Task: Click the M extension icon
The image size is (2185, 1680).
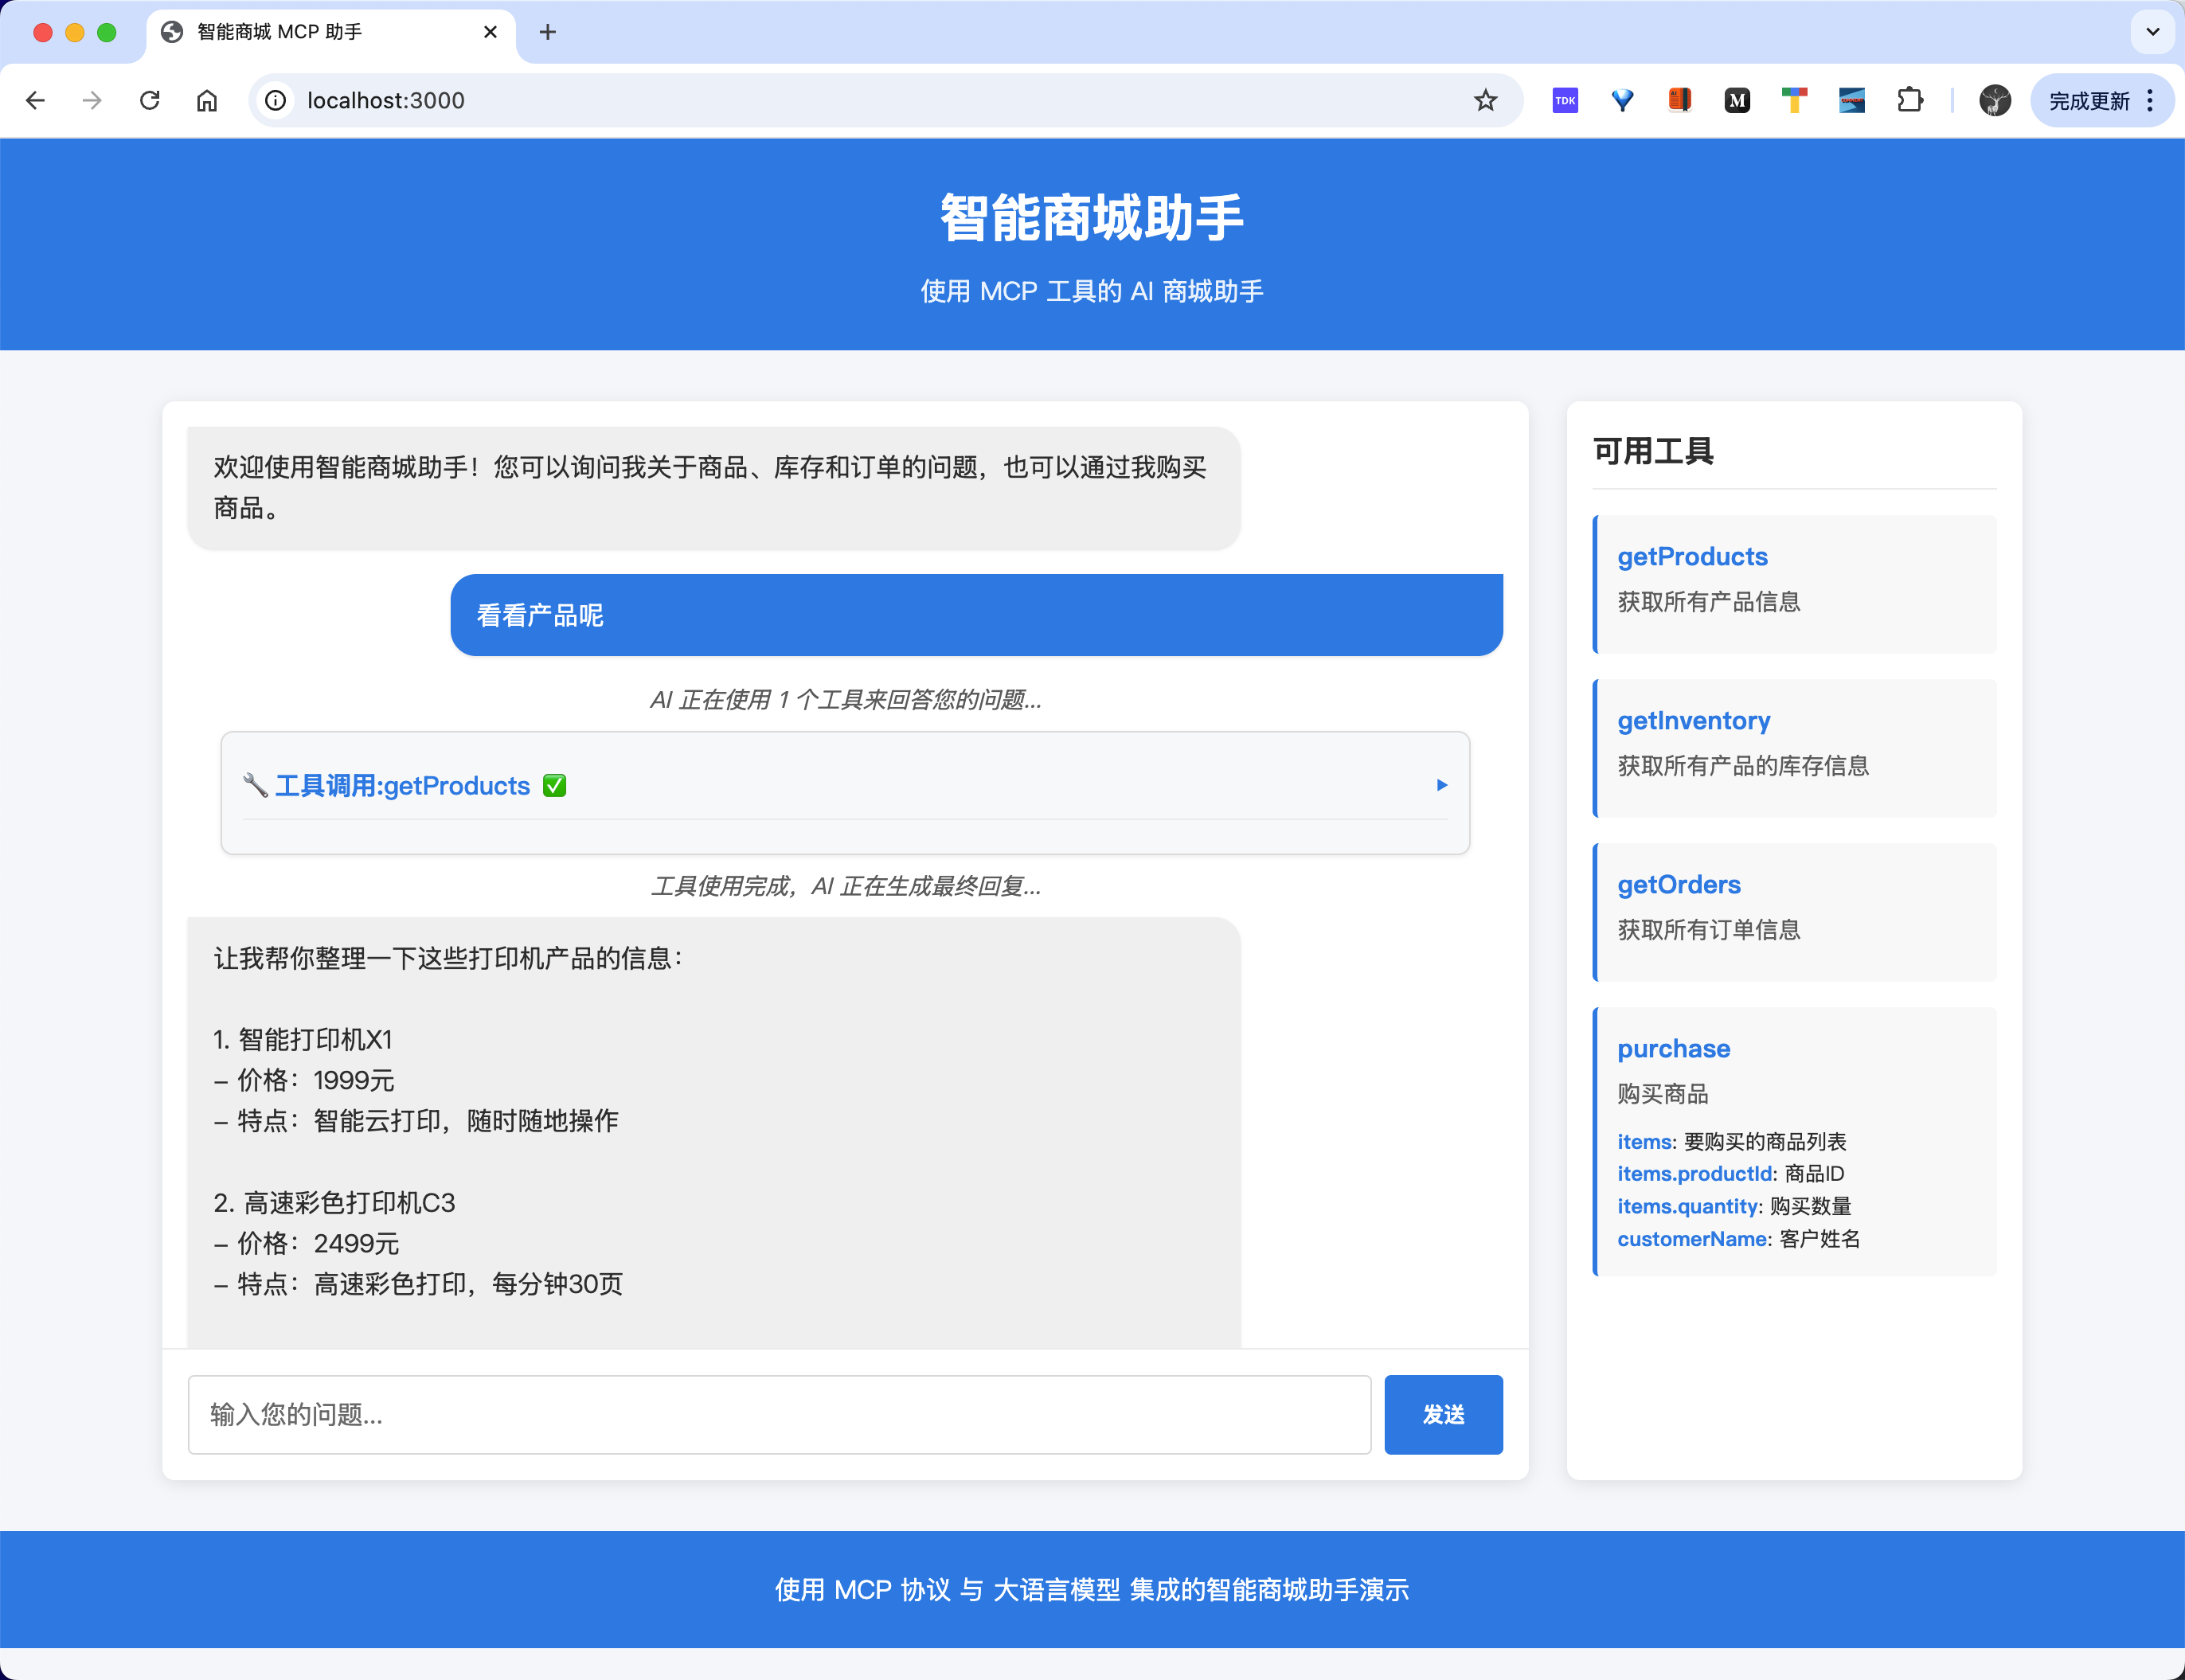Action: click(x=1737, y=100)
